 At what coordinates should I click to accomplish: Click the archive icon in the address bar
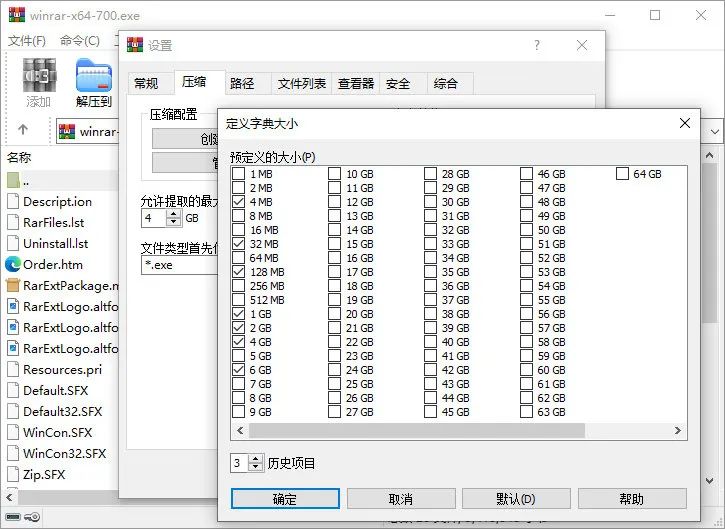click(x=67, y=132)
